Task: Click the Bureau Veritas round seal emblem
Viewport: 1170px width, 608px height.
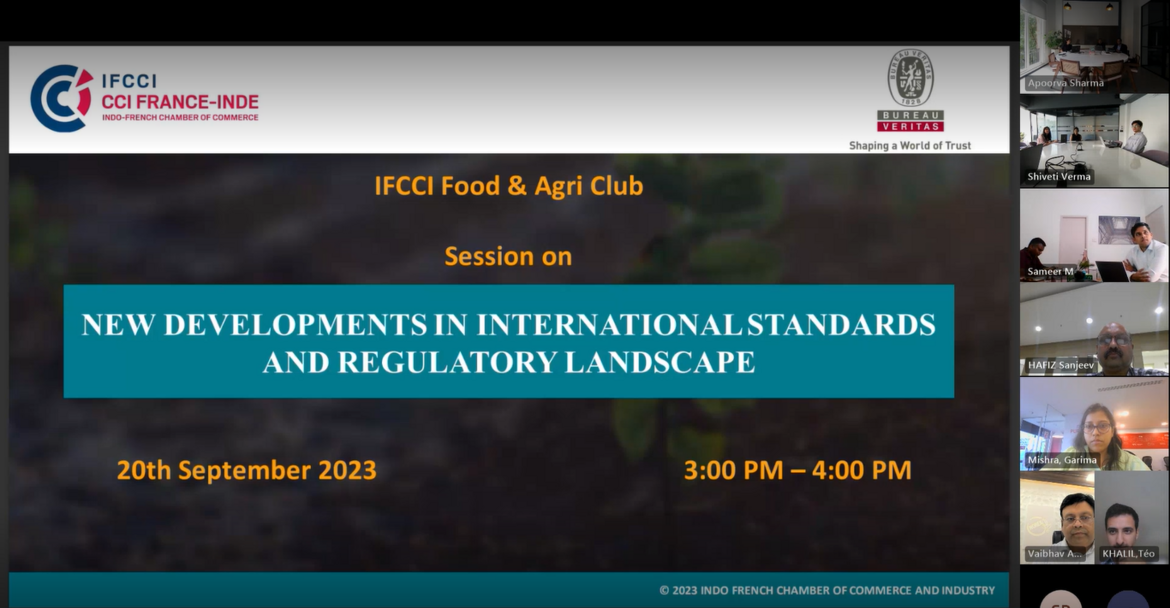Action: click(910, 79)
